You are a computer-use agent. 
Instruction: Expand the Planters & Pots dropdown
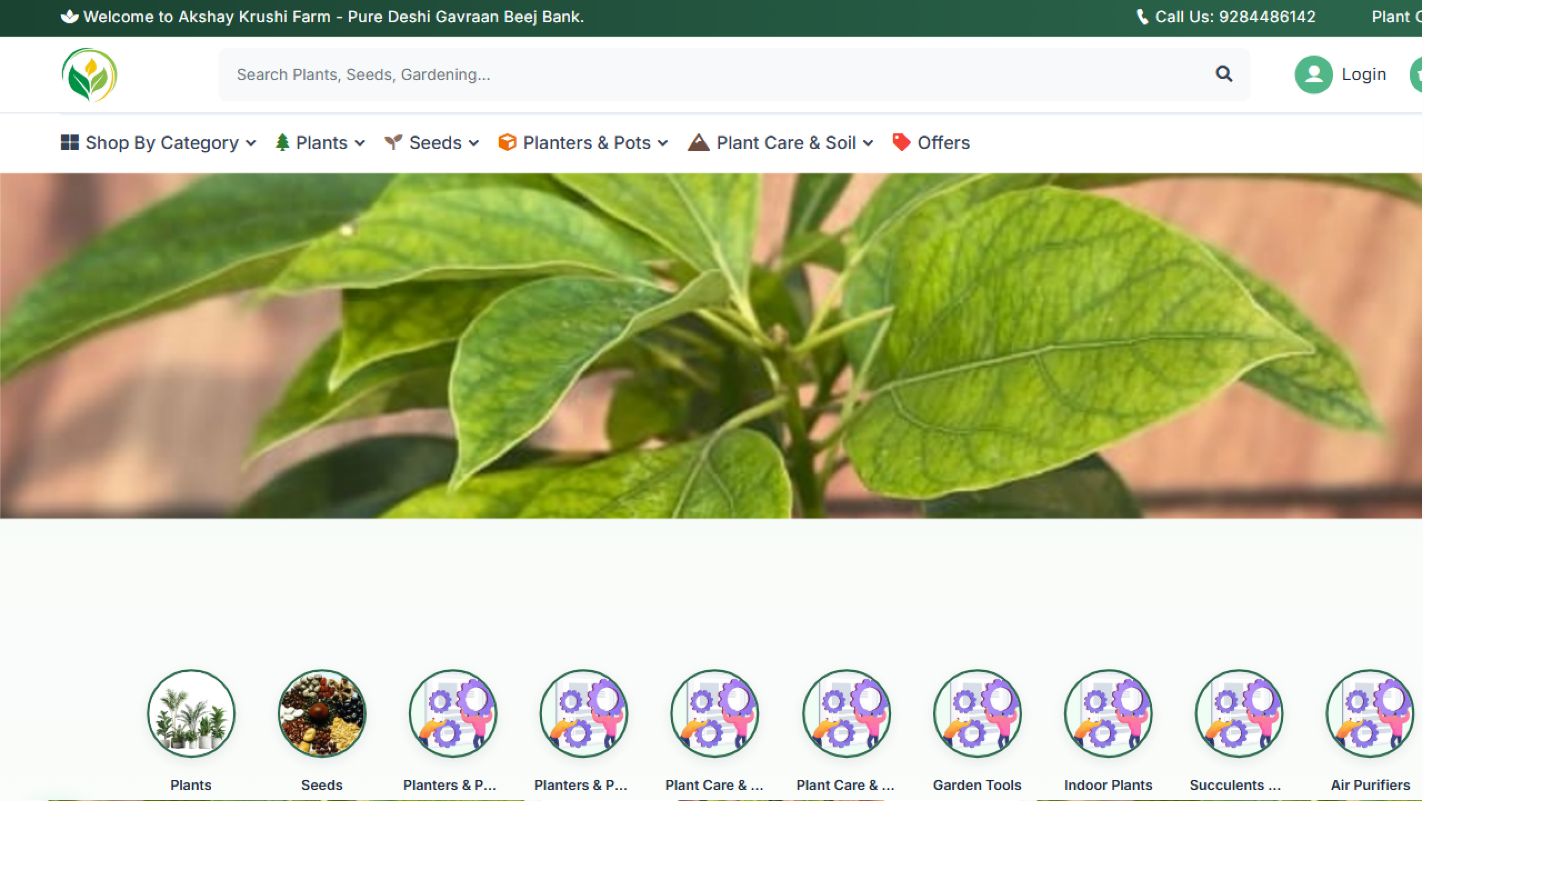point(583,143)
